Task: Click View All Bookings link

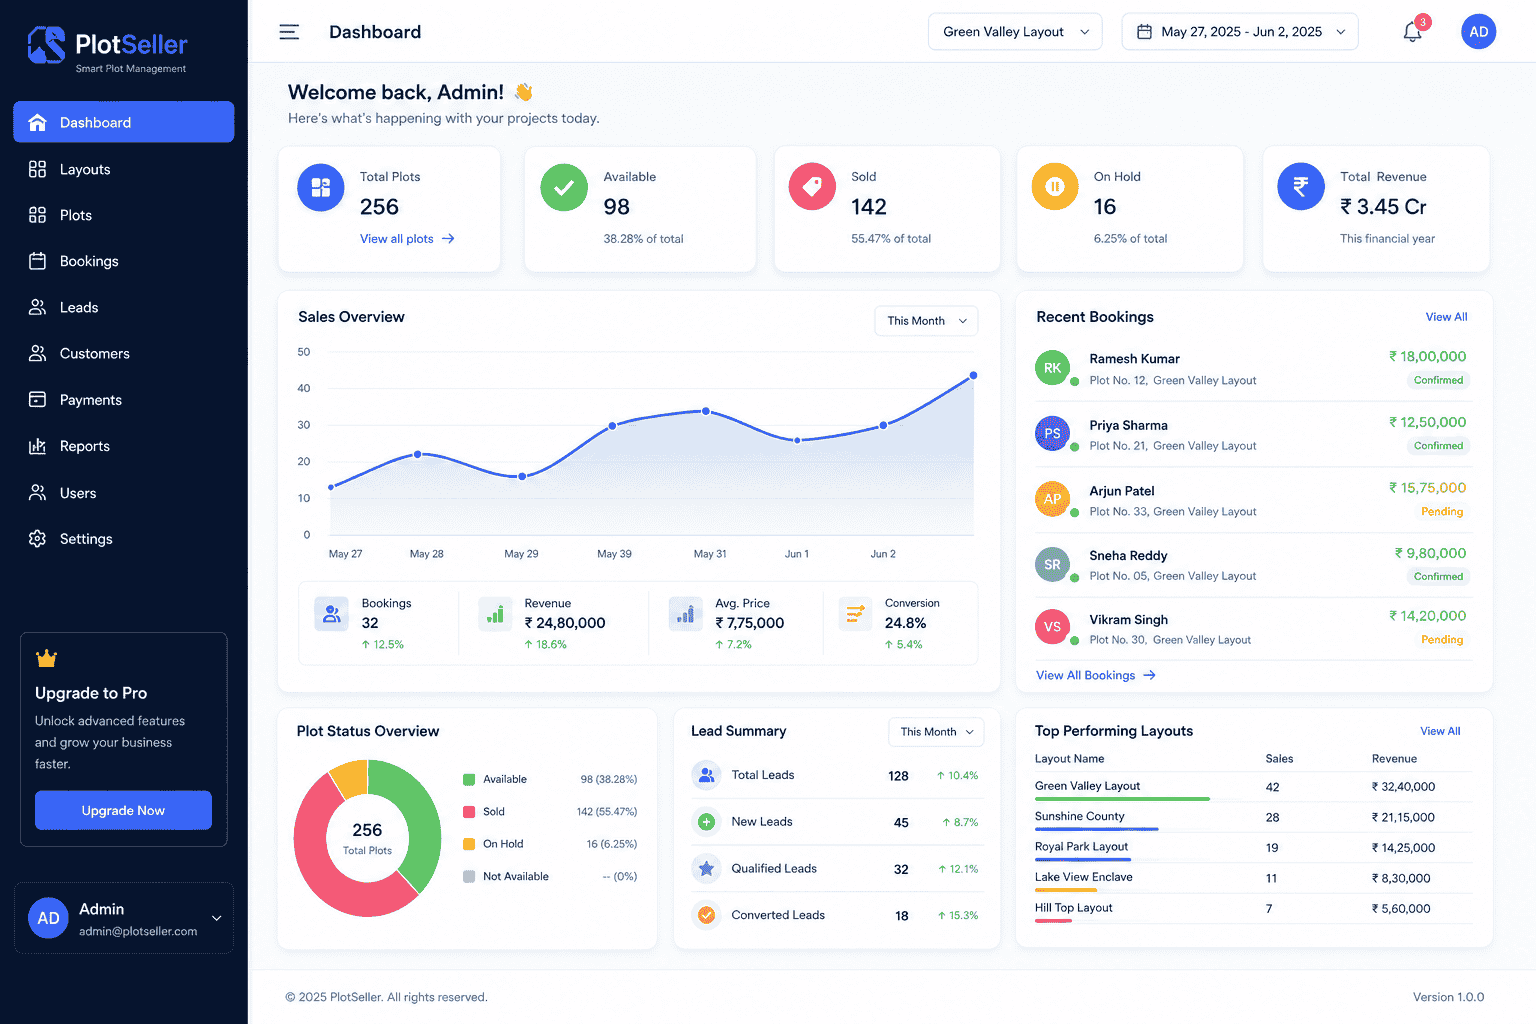Action: point(1096,675)
